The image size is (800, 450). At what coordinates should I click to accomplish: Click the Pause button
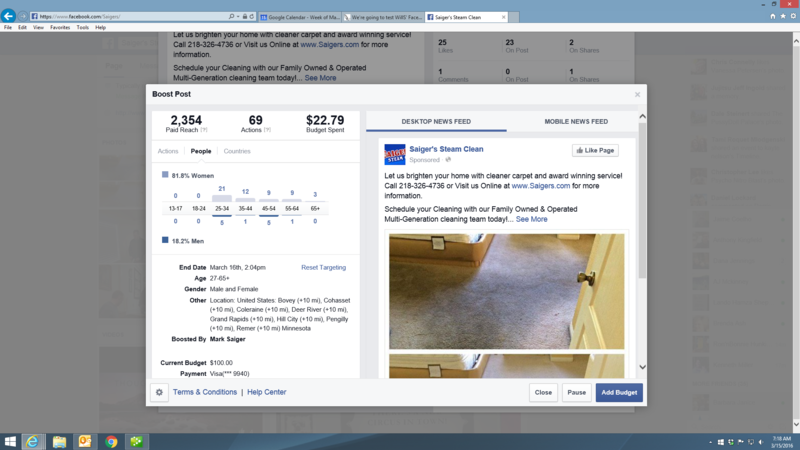[577, 392]
